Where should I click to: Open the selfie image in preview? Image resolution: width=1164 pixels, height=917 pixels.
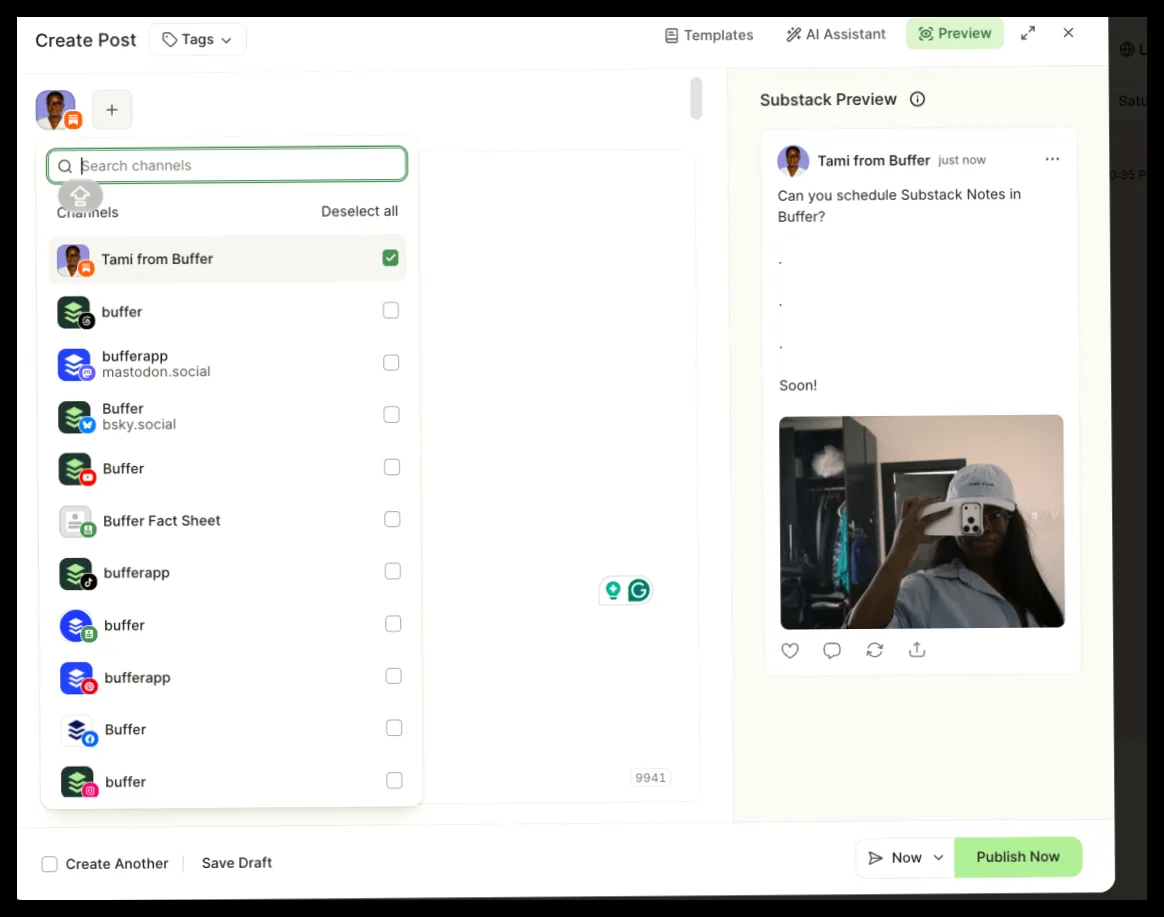pos(921,521)
